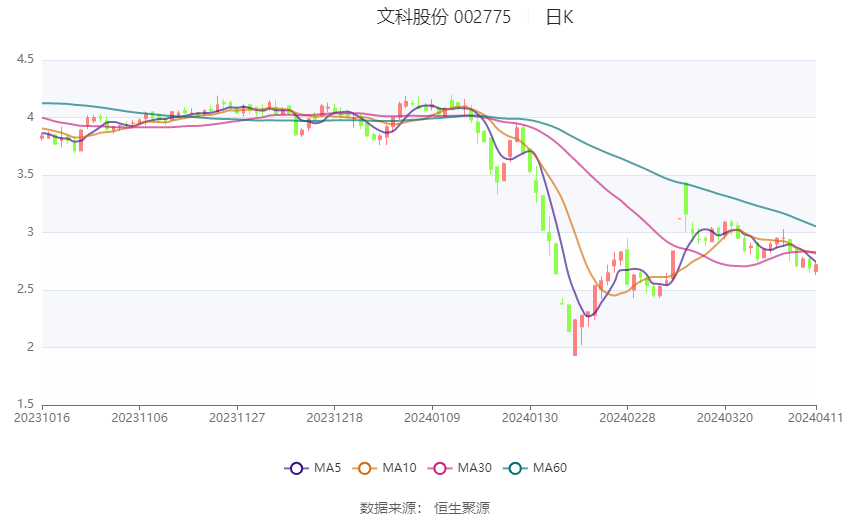Select the 日K period label
Viewport: 850px width, 516px height.
click(559, 17)
